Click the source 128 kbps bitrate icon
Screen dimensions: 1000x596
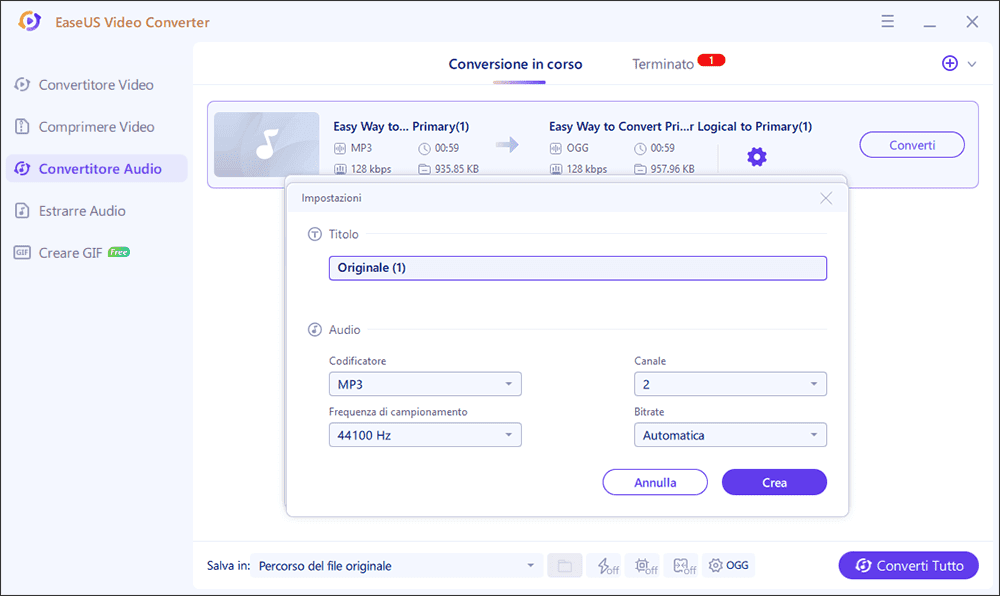pos(340,169)
